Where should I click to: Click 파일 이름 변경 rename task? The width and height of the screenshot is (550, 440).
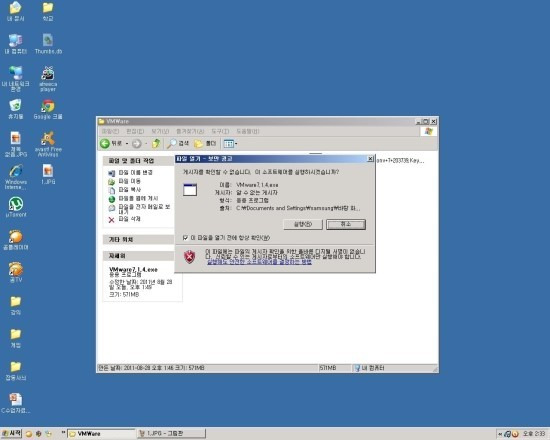click(130, 173)
